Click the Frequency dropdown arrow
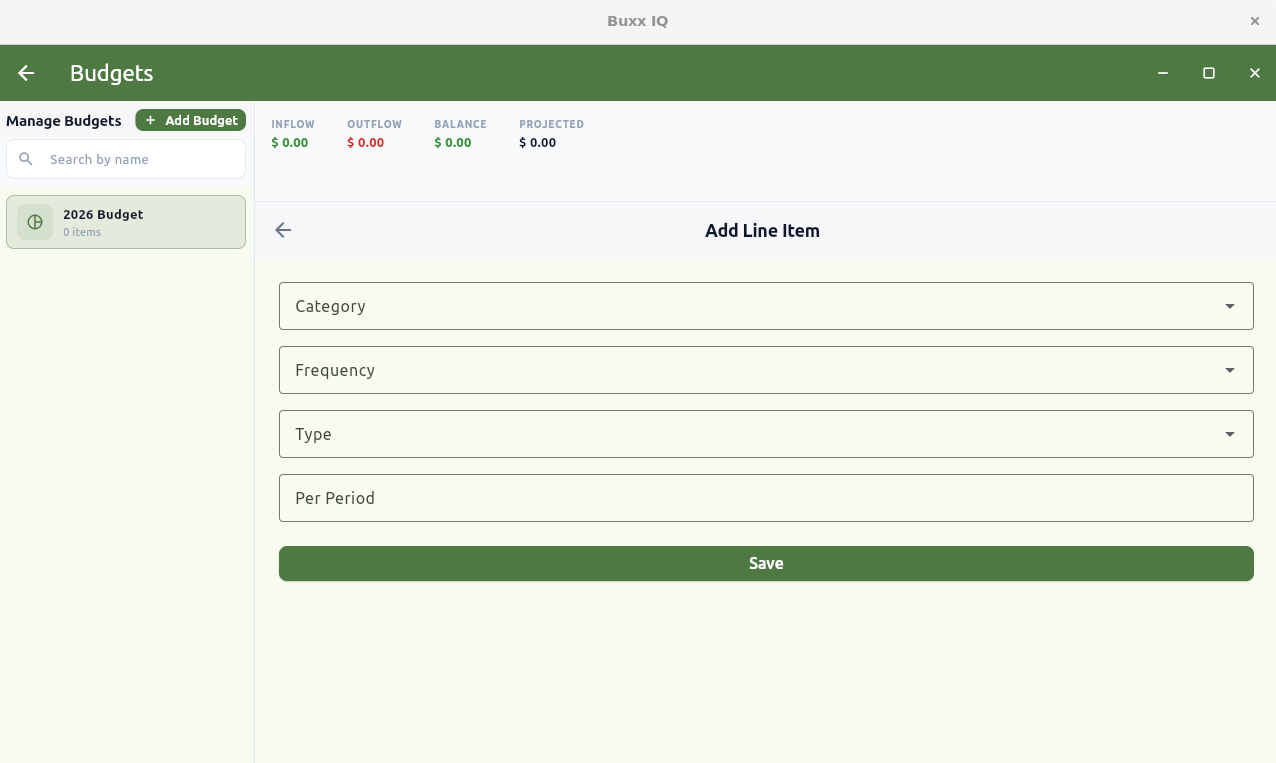Image resolution: width=1276 pixels, height=763 pixels. click(x=1230, y=370)
